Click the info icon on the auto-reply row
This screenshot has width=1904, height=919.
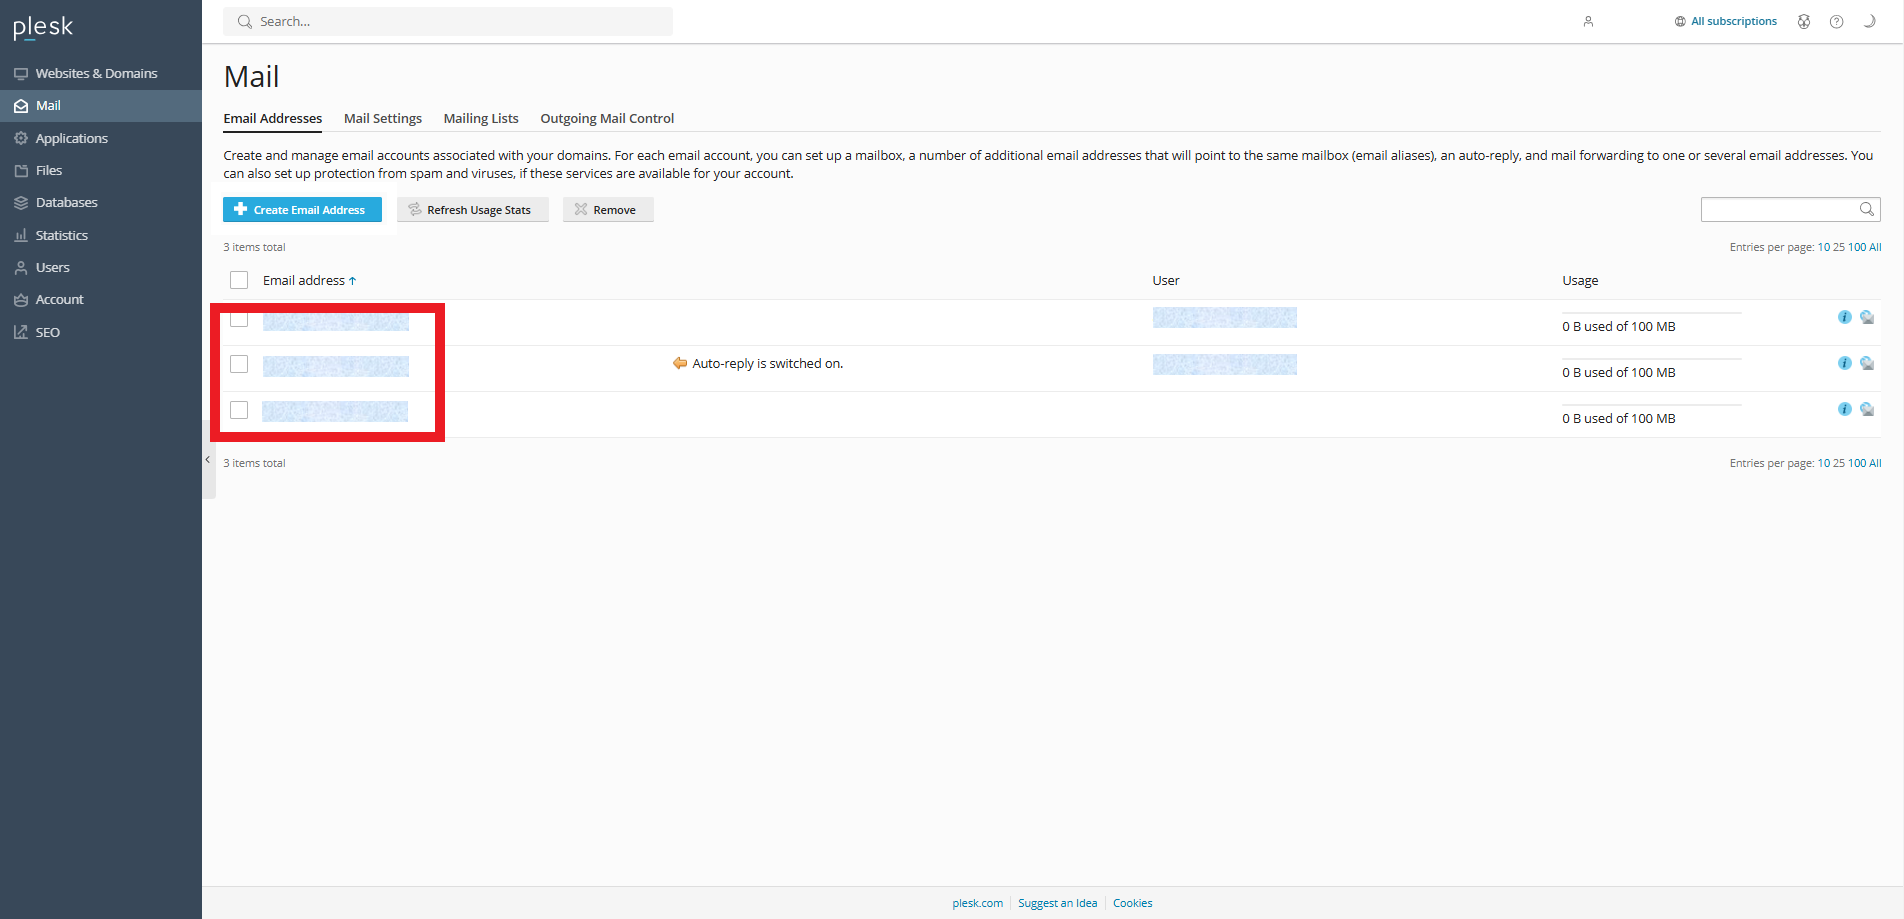tap(1844, 363)
